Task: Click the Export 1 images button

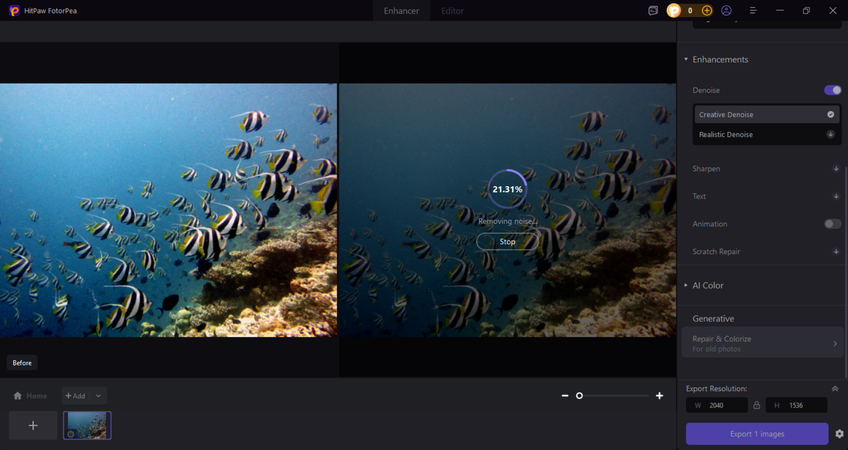Action: click(x=756, y=433)
